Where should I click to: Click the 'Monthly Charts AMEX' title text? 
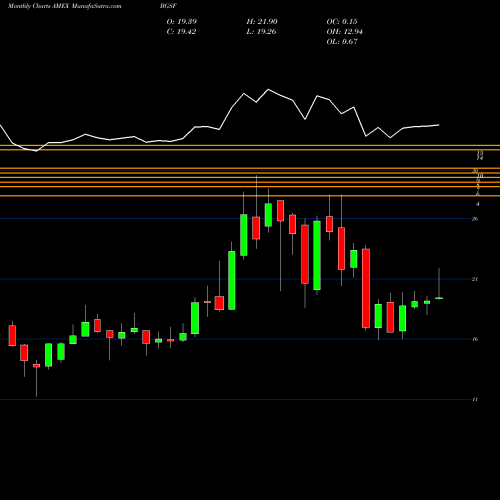click(x=38, y=6)
